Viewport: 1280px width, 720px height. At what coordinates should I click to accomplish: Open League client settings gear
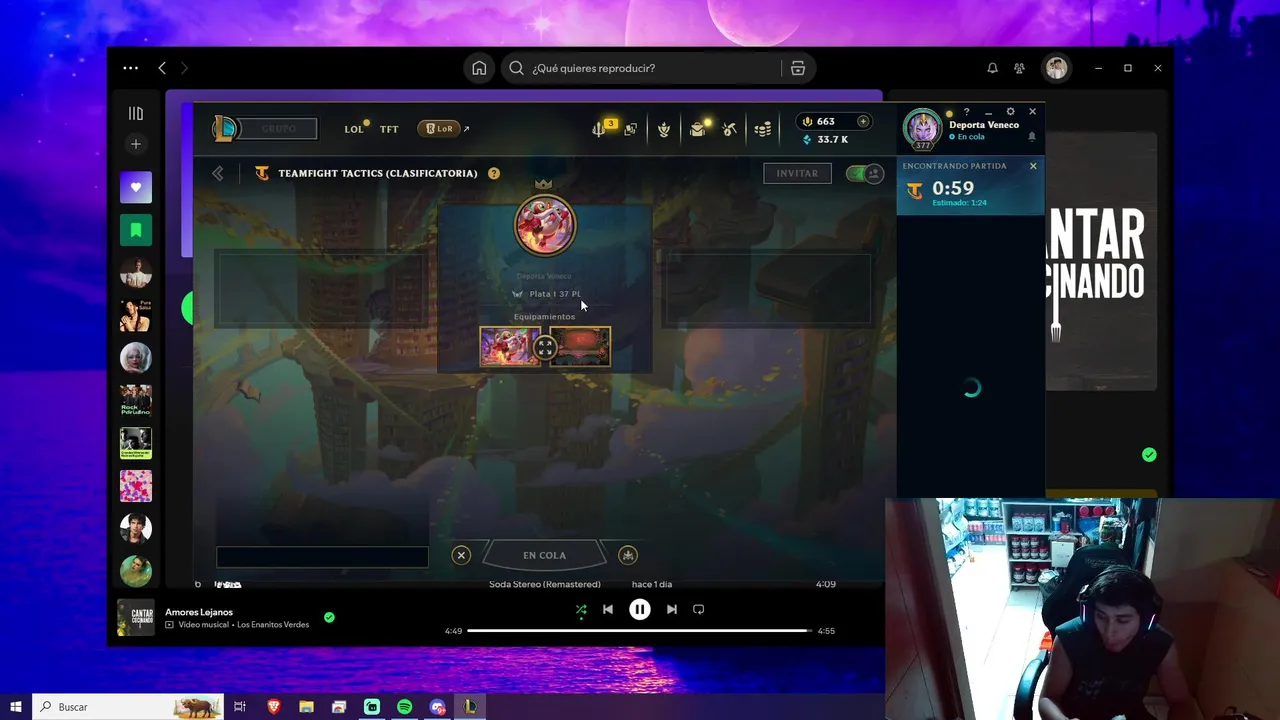[x=1010, y=112]
